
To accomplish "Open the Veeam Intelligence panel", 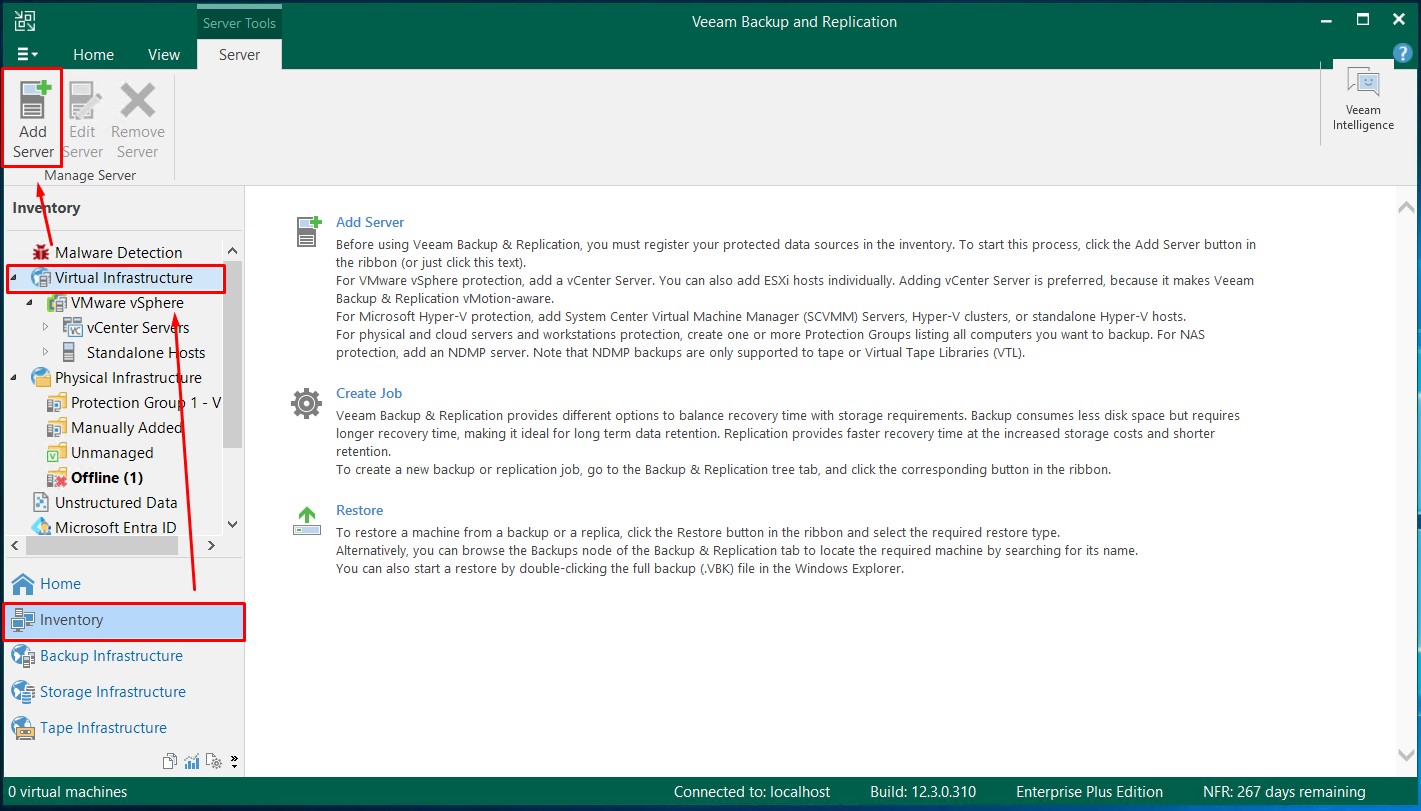I will point(1362,99).
